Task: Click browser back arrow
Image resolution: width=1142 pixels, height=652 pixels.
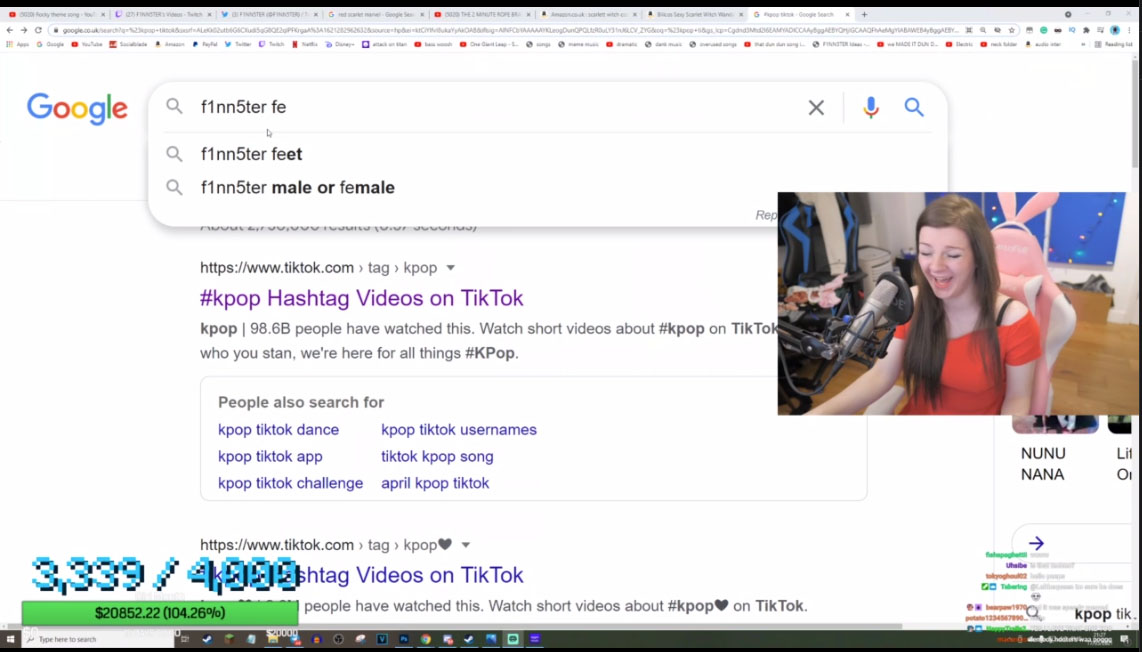Action: [9, 30]
